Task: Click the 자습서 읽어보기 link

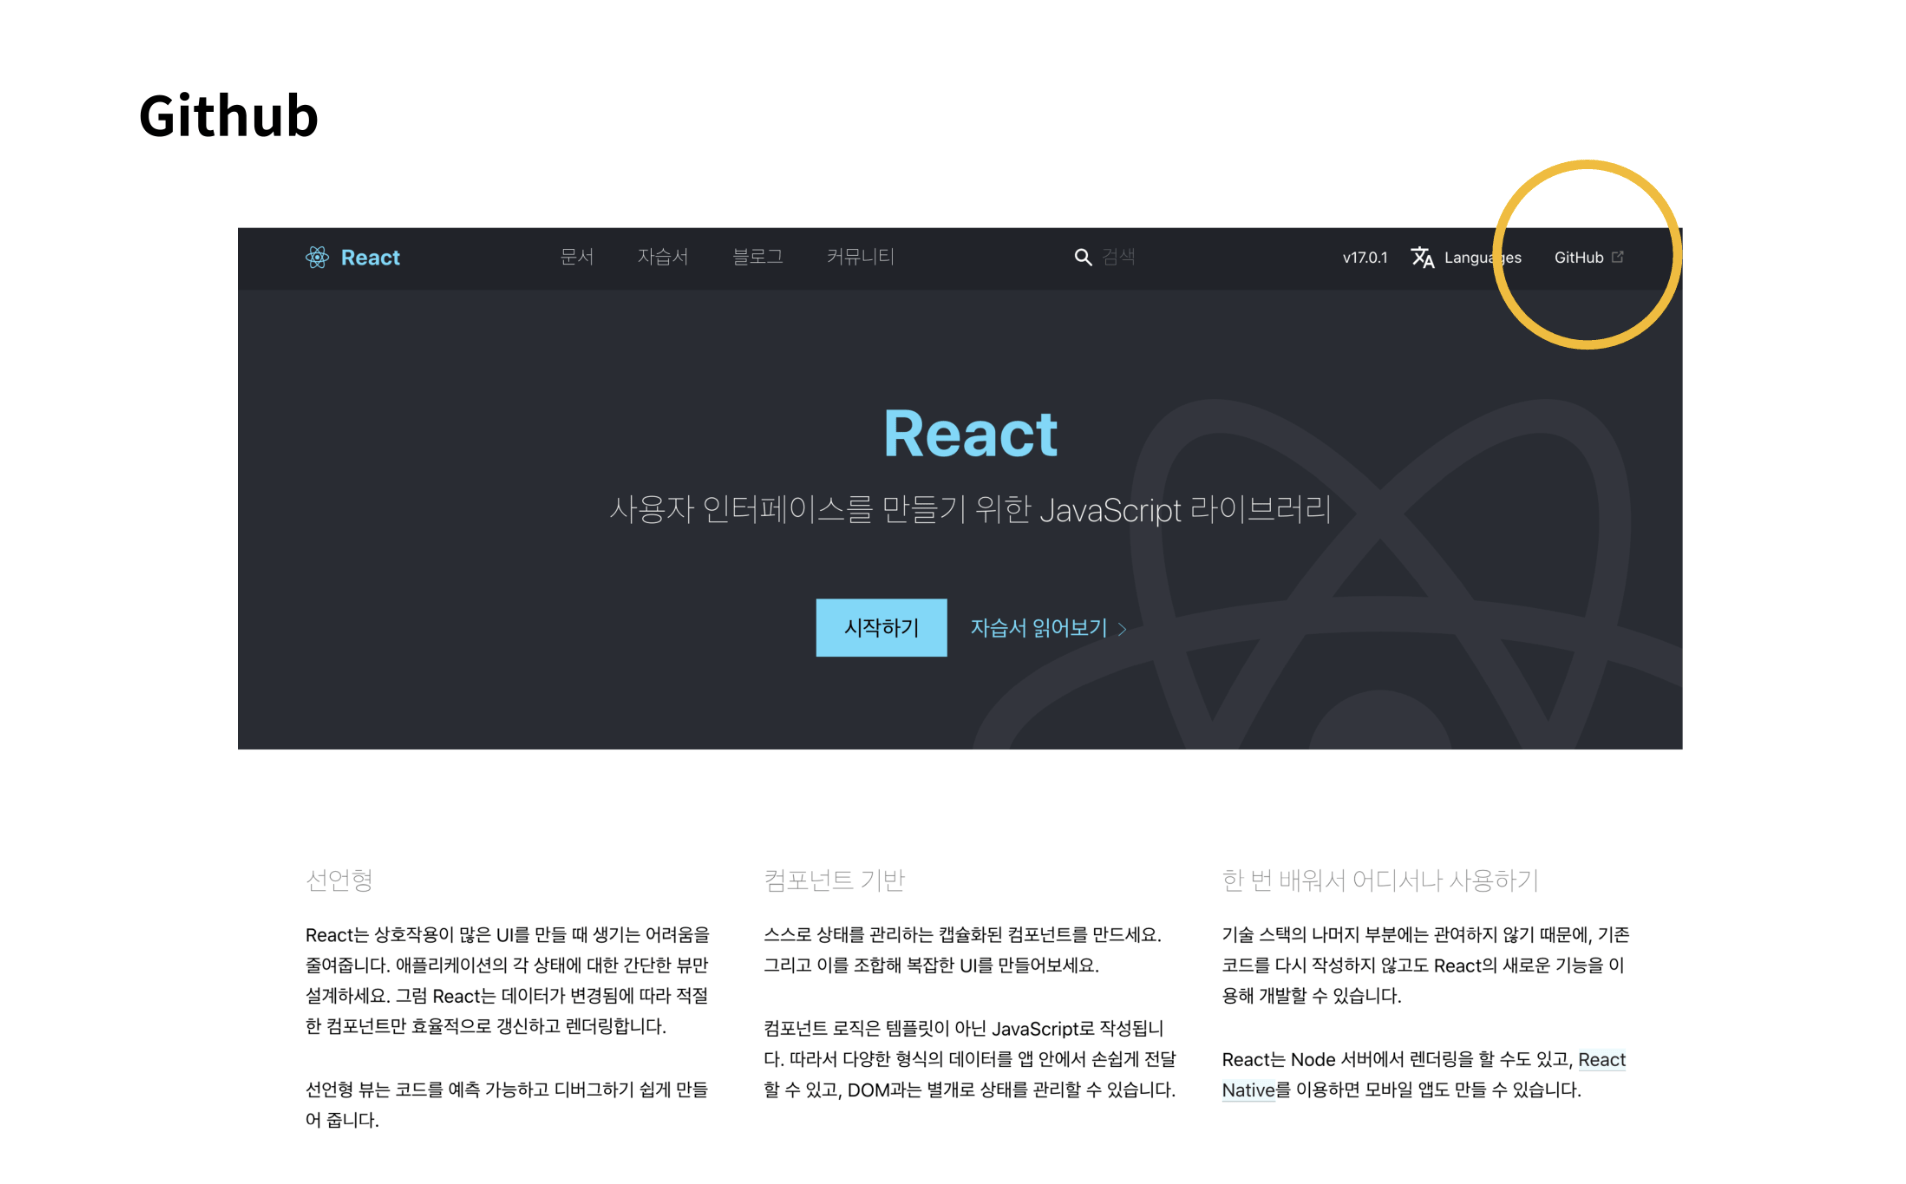Action: (1038, 627)
